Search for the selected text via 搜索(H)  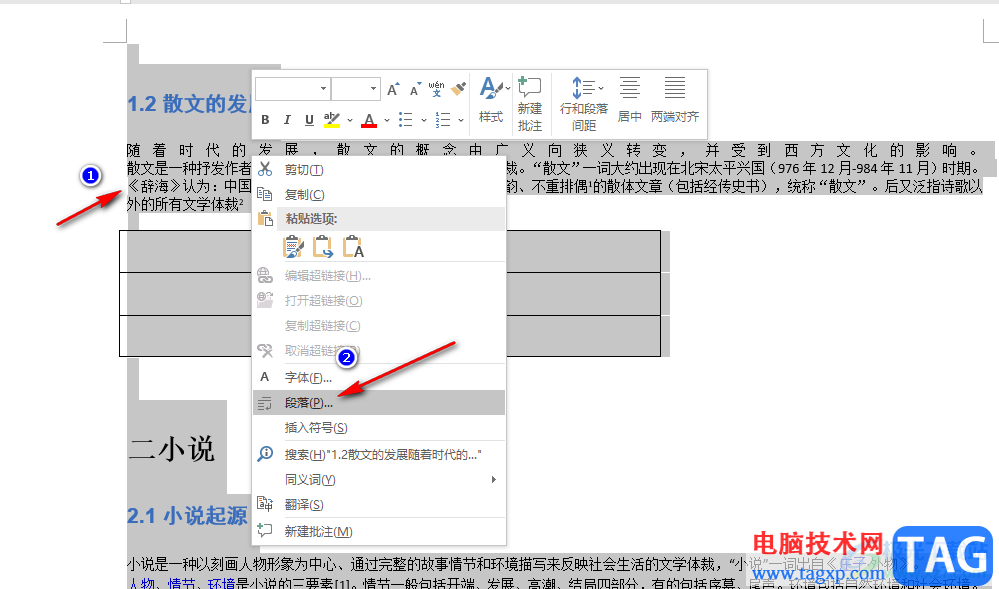point(379,454)
